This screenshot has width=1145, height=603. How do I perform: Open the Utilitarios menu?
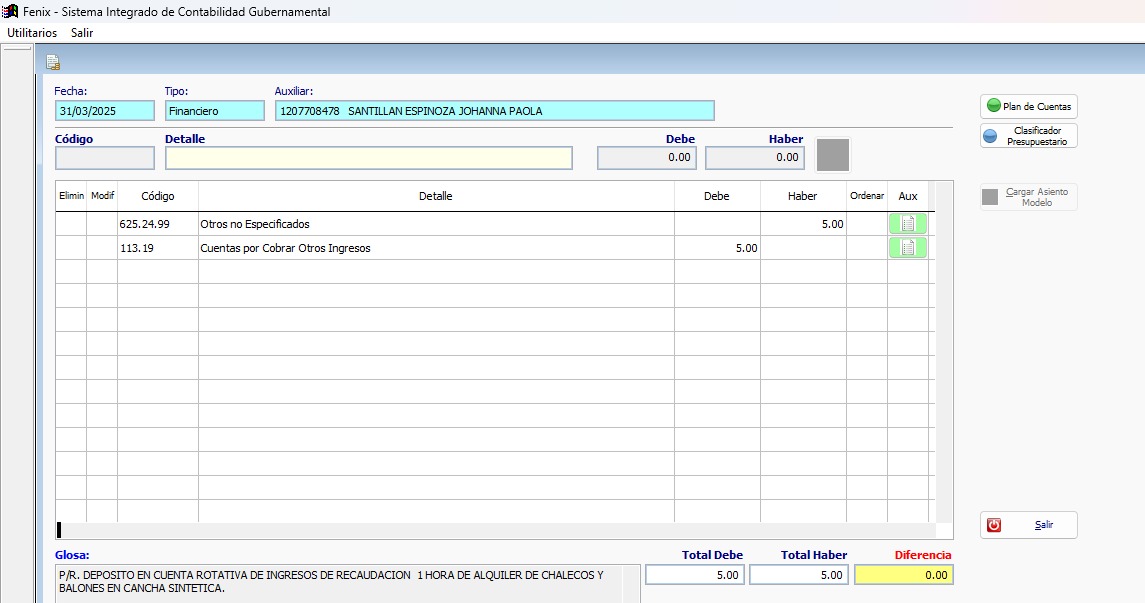point(32,33)
